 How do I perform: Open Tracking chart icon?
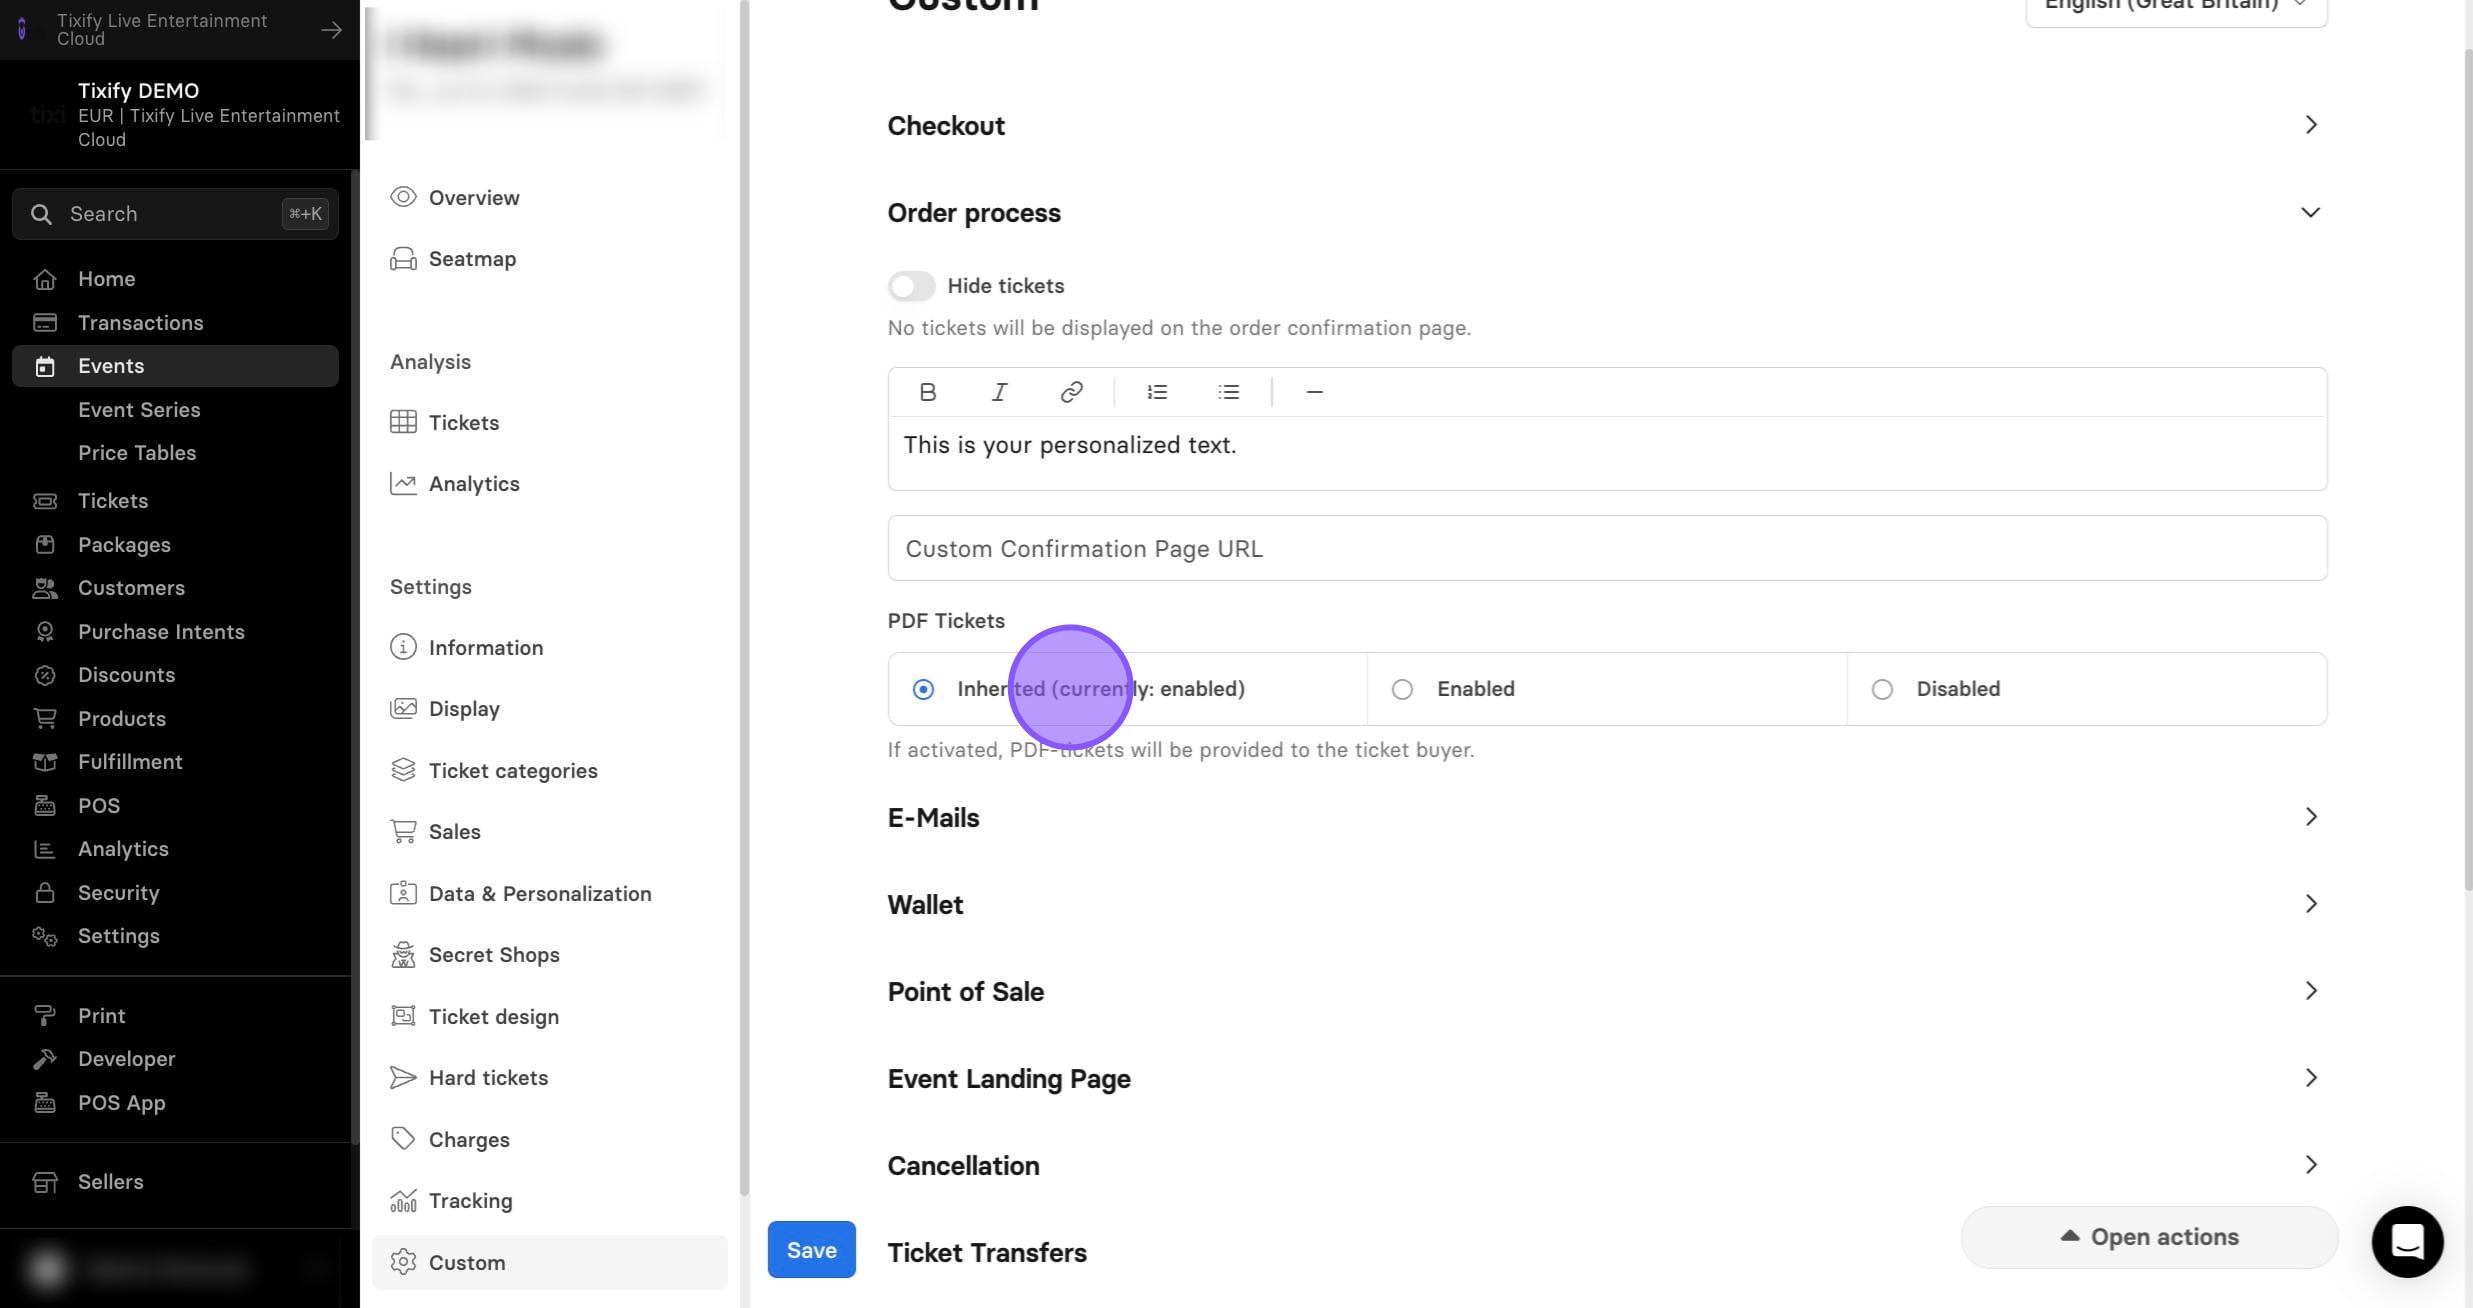(x=403, y=1200)
